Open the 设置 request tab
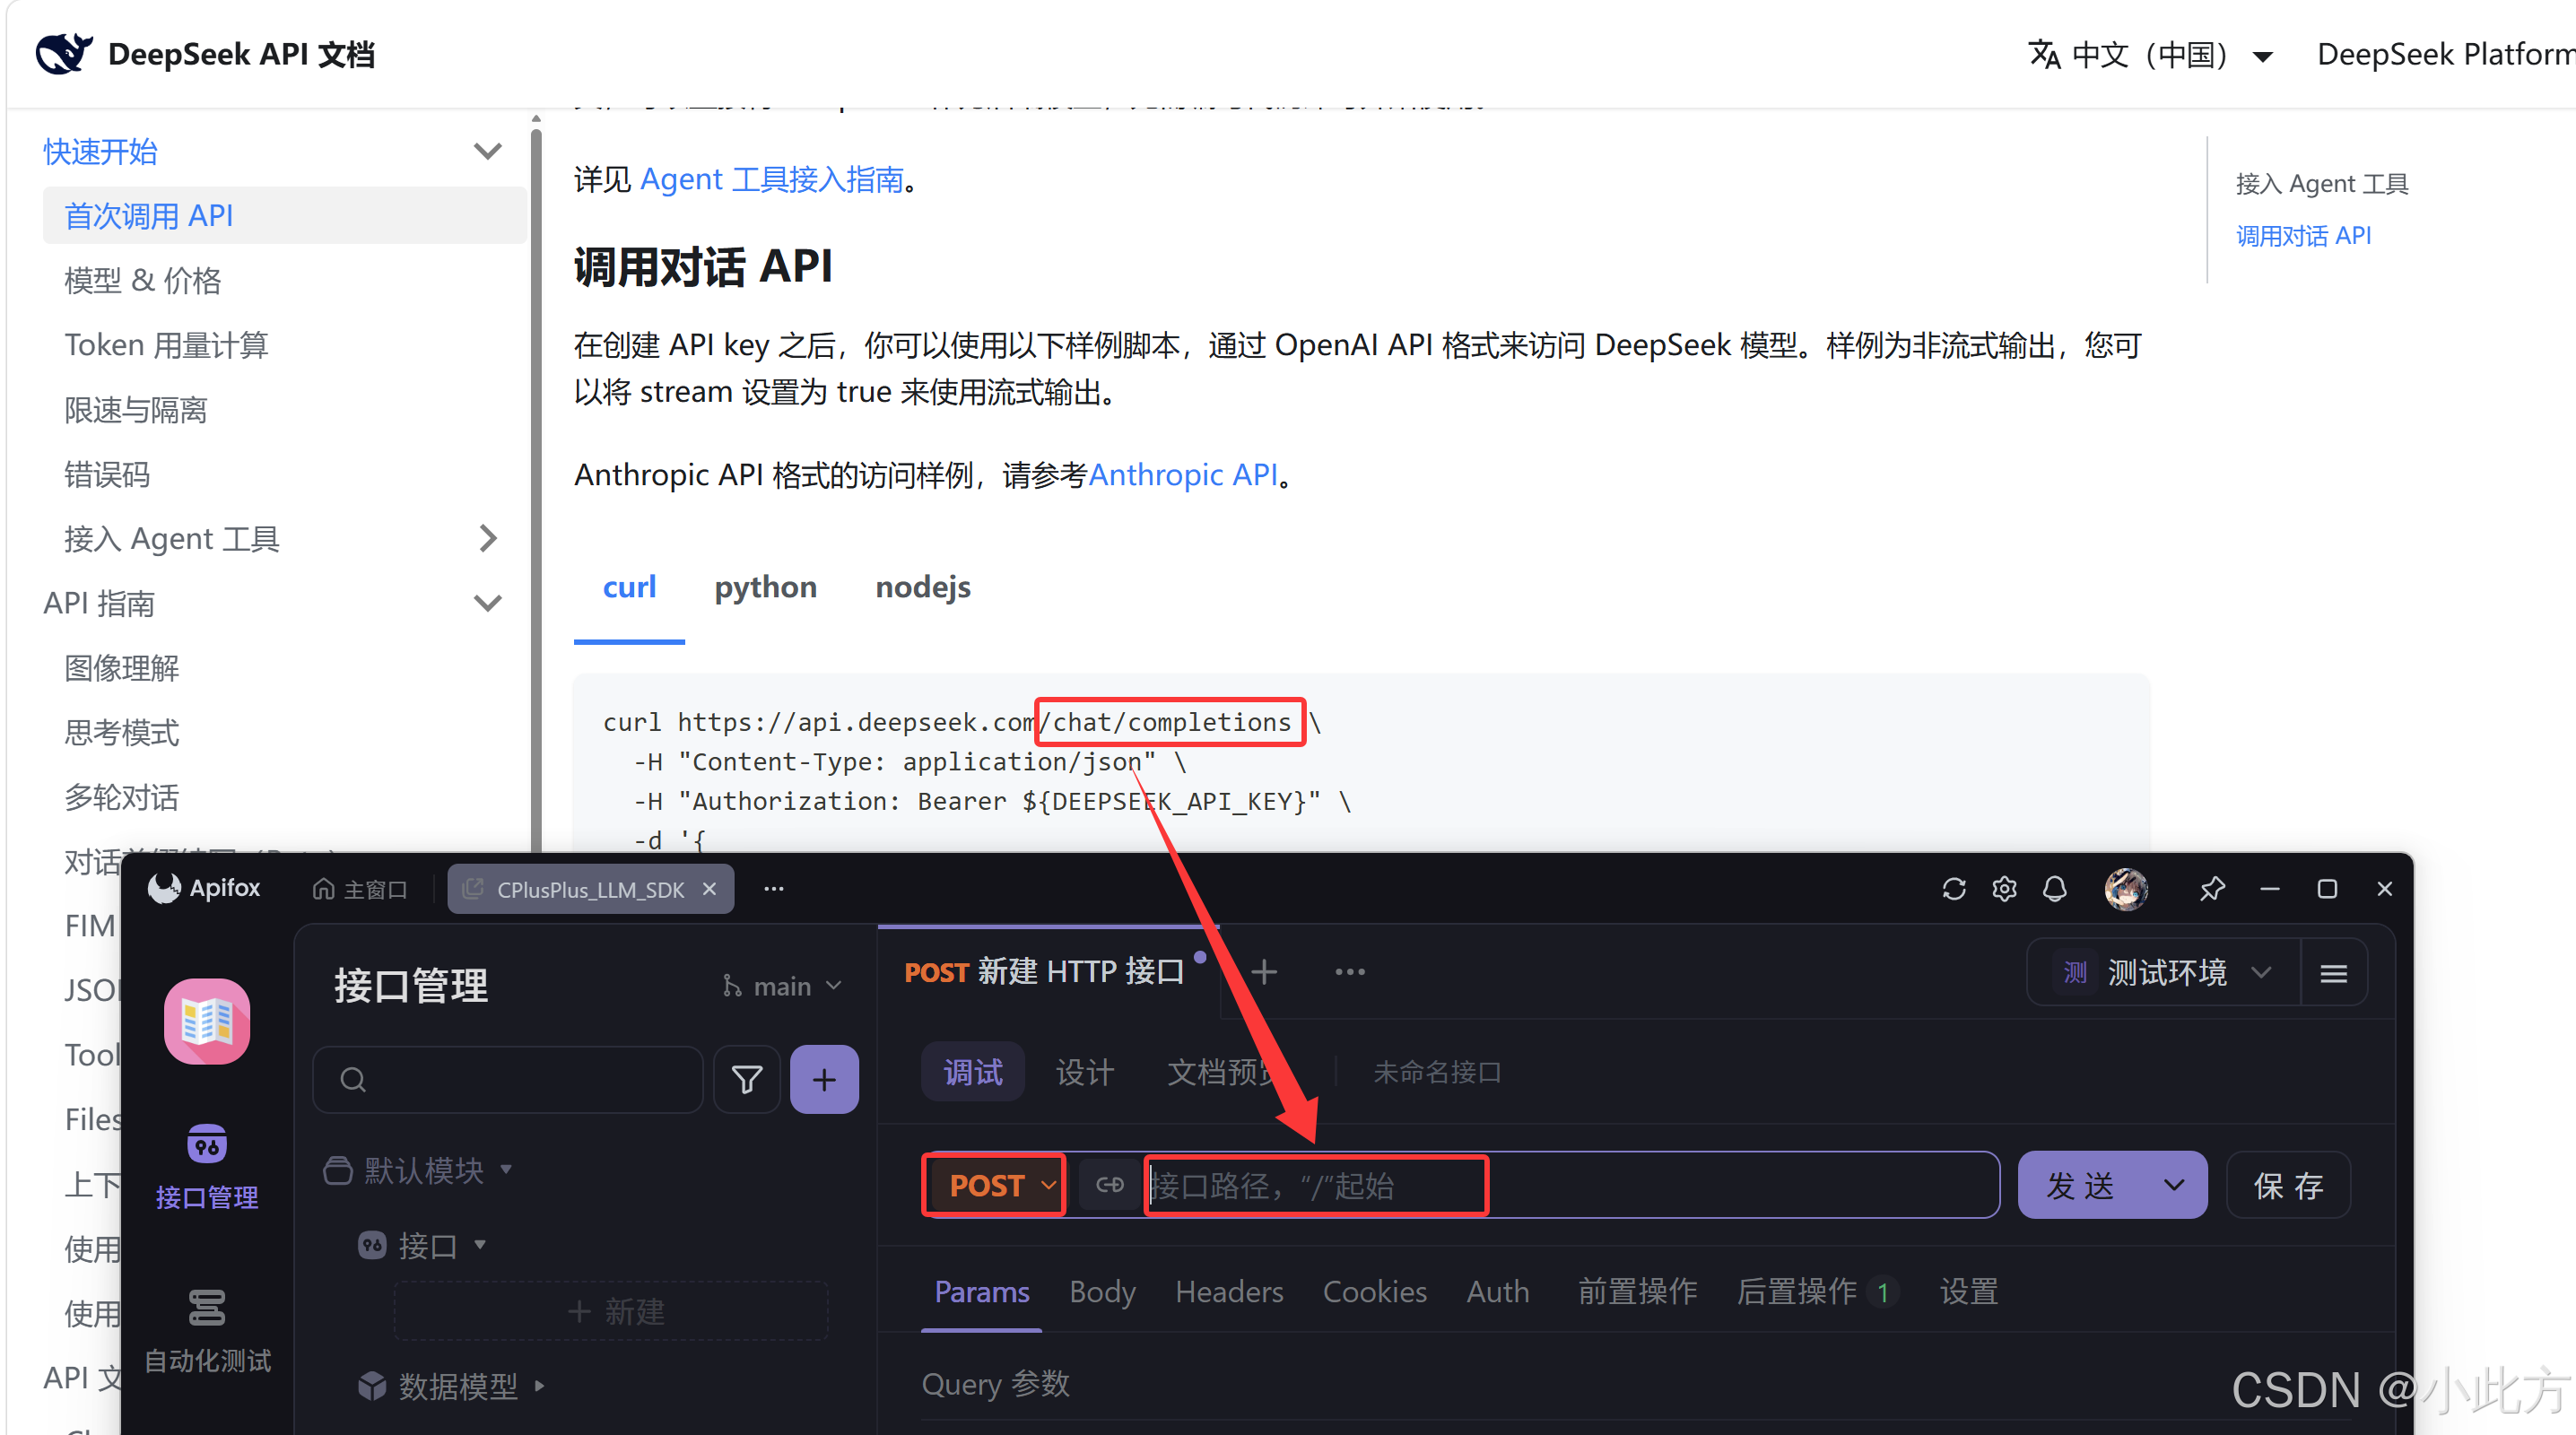The image size is (2576, 1435). coord(1968,1291)
